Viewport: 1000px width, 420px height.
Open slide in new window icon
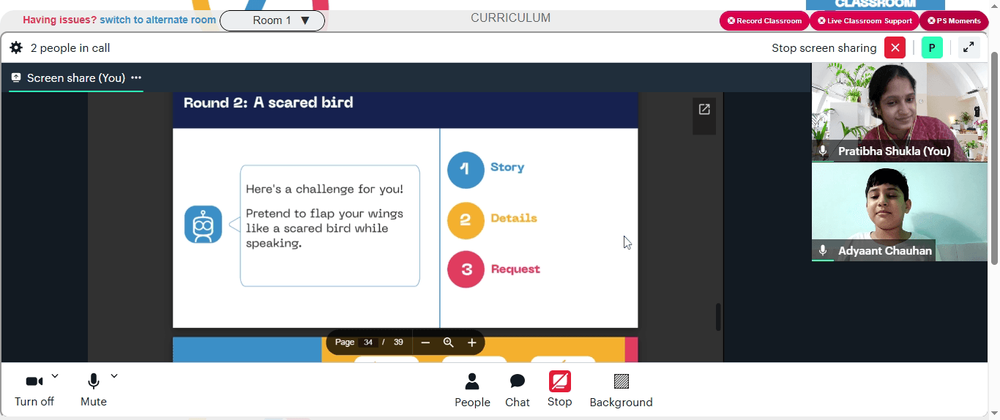pyautogui.click(x=704, y=110)
